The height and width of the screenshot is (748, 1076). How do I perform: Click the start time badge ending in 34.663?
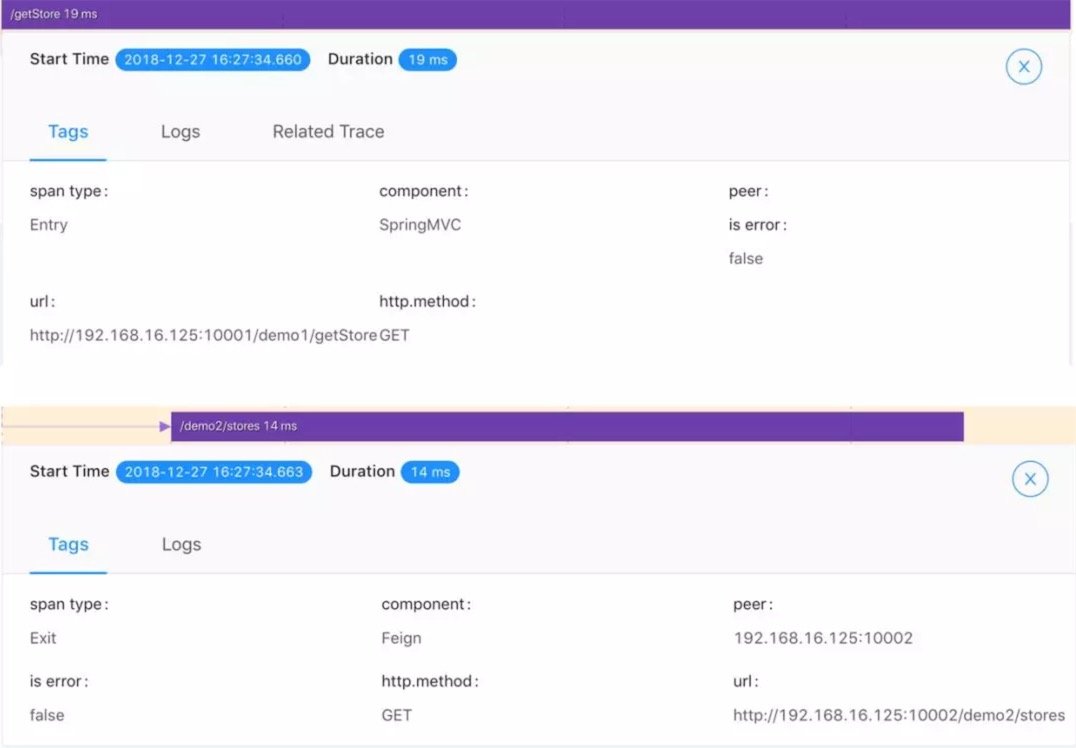213,472
